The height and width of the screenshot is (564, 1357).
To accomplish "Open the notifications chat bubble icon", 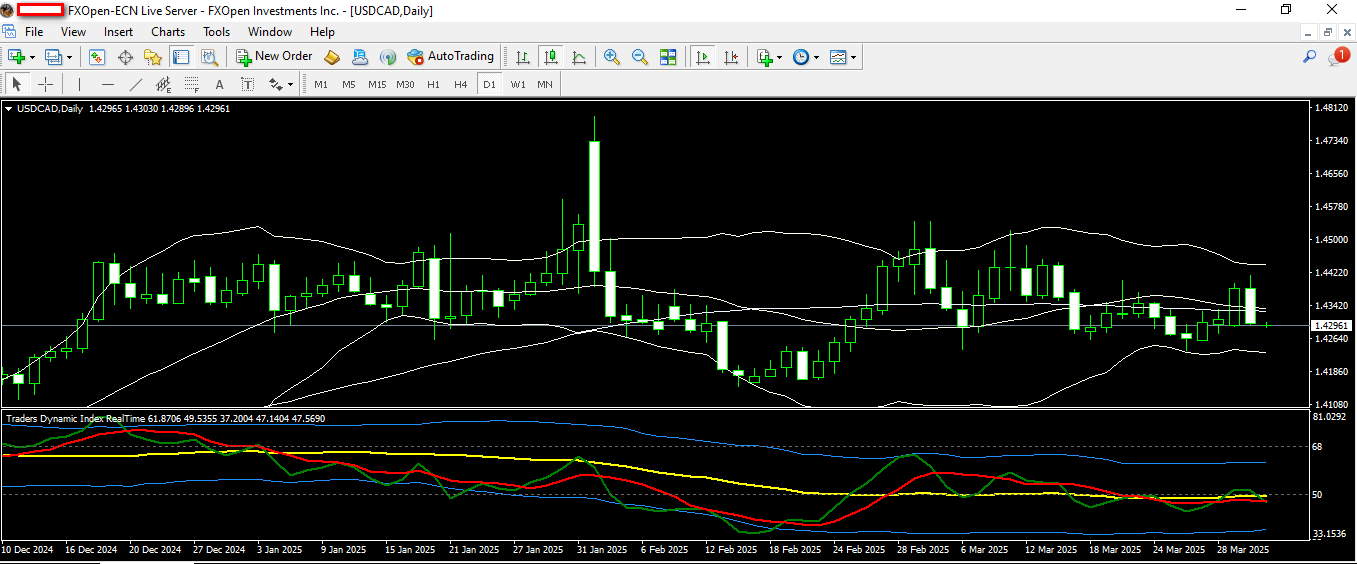I will 1338,57.
